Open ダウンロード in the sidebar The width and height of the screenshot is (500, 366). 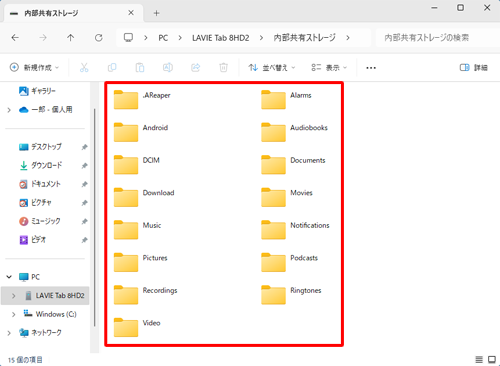point(47,165)
